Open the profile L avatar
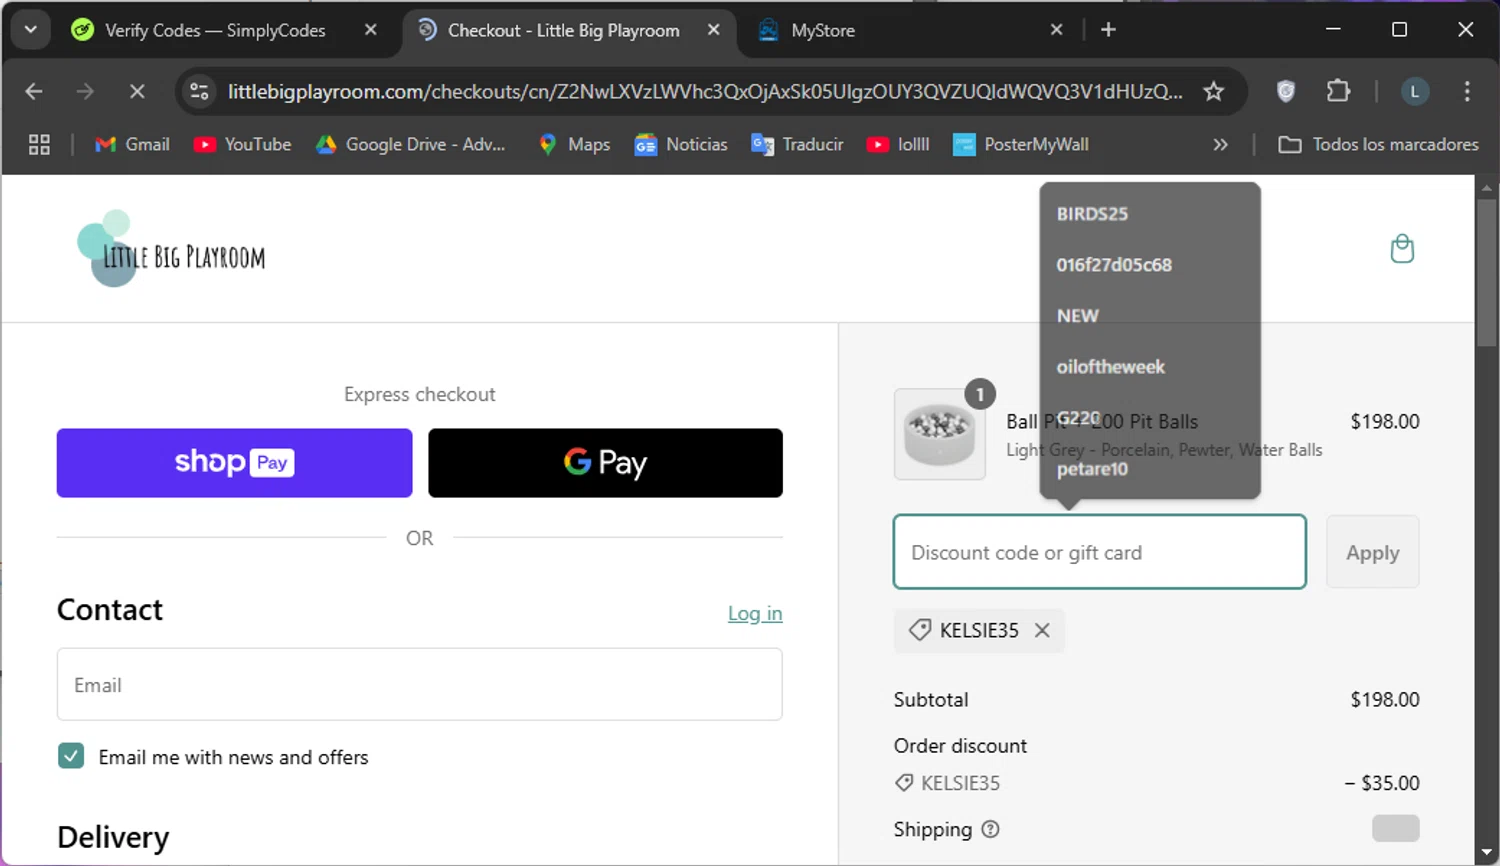 click(x=1414, y=92)
